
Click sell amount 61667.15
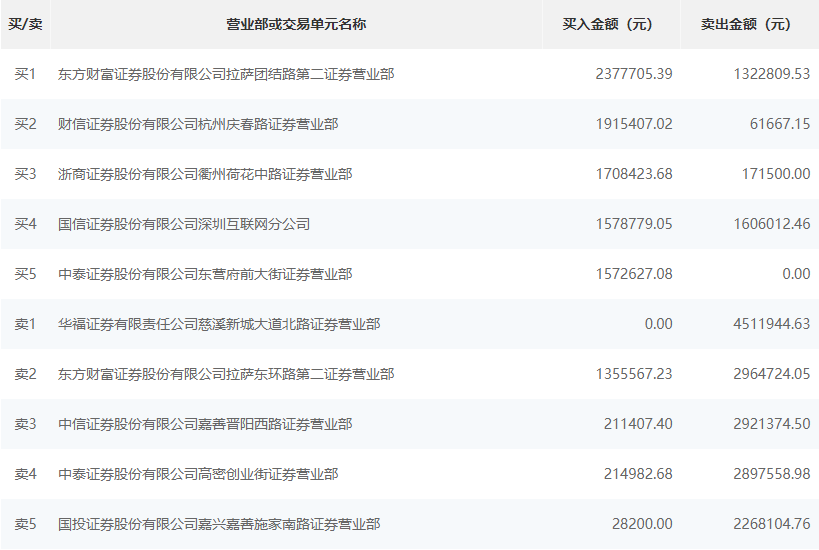(780, 124)
